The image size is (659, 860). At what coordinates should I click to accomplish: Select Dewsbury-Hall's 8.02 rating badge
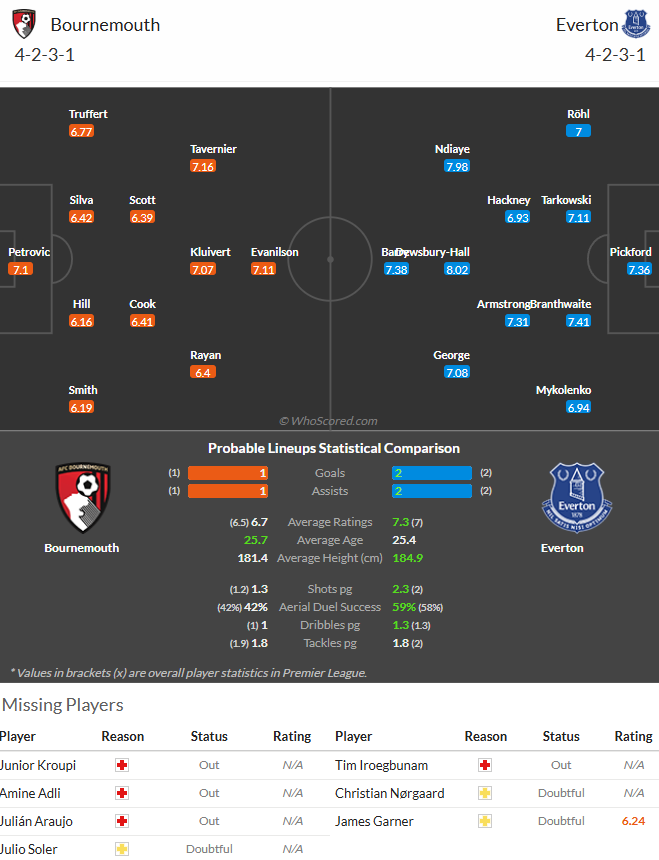pyautogui.click(x=457, y=269)
